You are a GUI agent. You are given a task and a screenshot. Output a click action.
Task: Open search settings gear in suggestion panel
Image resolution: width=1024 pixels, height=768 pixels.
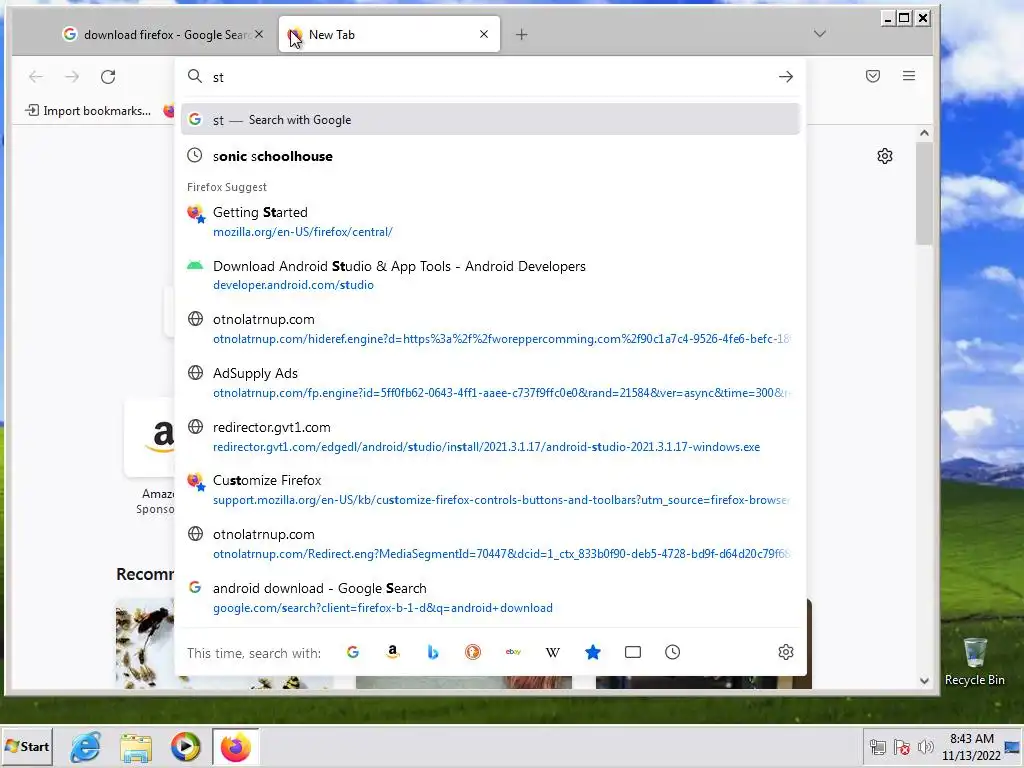click(786, 652)
